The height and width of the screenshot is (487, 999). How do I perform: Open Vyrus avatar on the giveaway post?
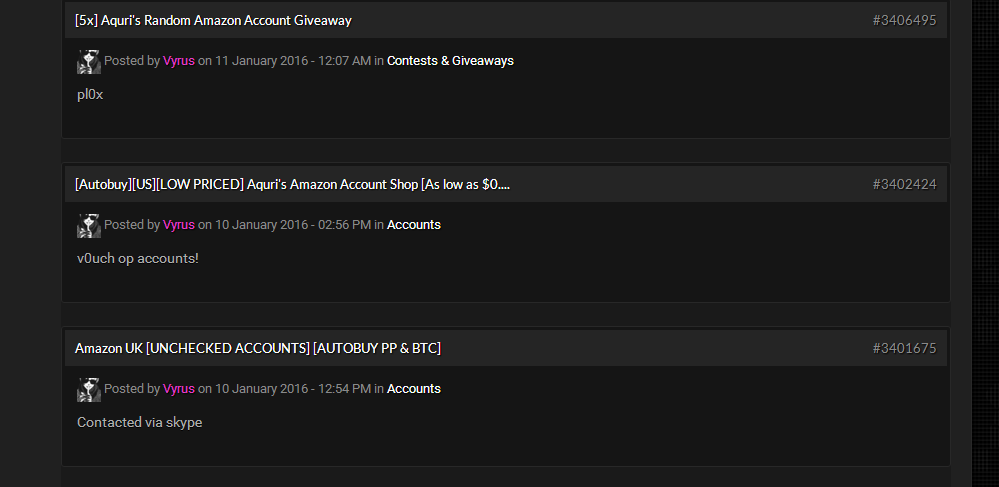(89, 62)
